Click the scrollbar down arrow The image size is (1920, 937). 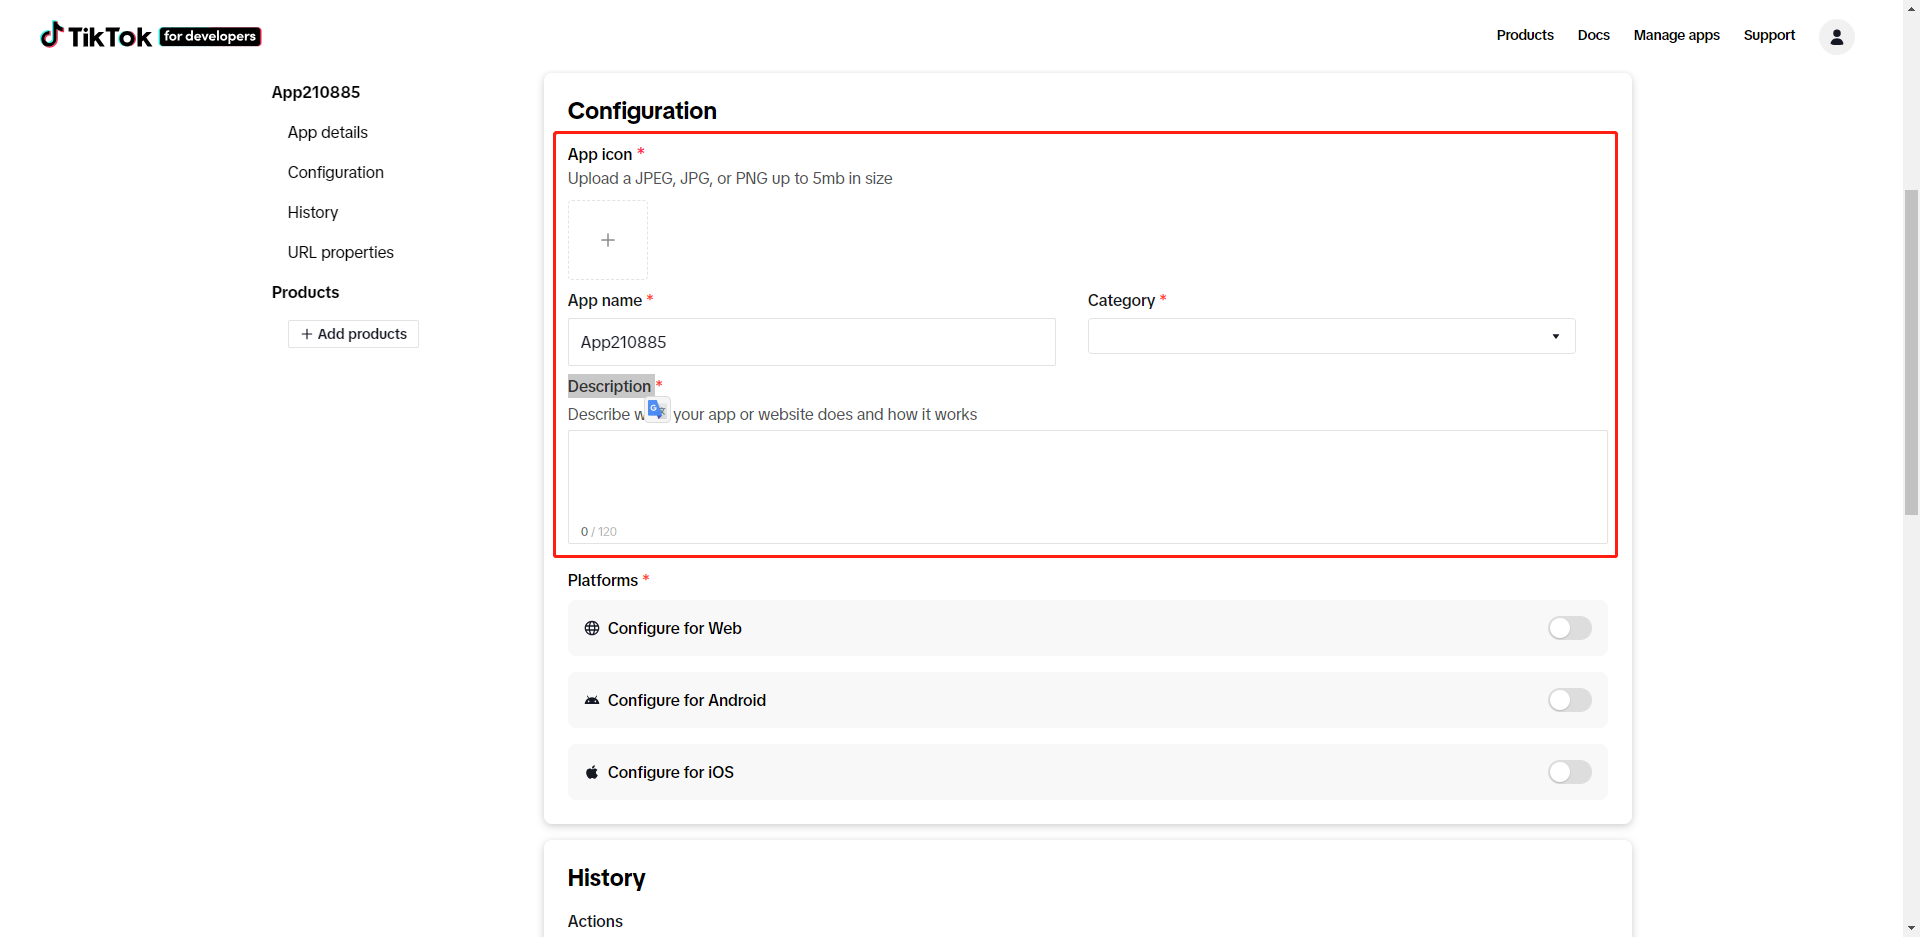(x=1911, y=928)
